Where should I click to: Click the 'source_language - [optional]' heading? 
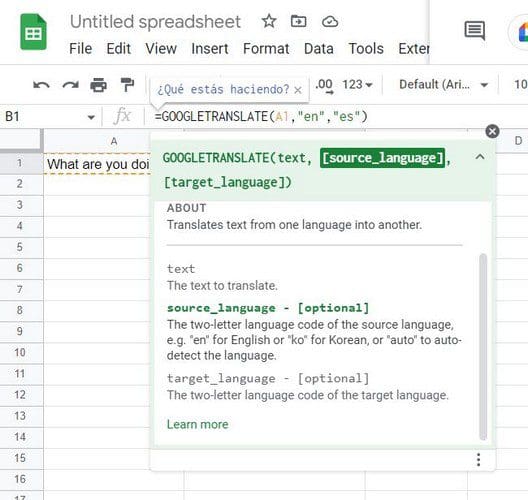click(268, 308)
